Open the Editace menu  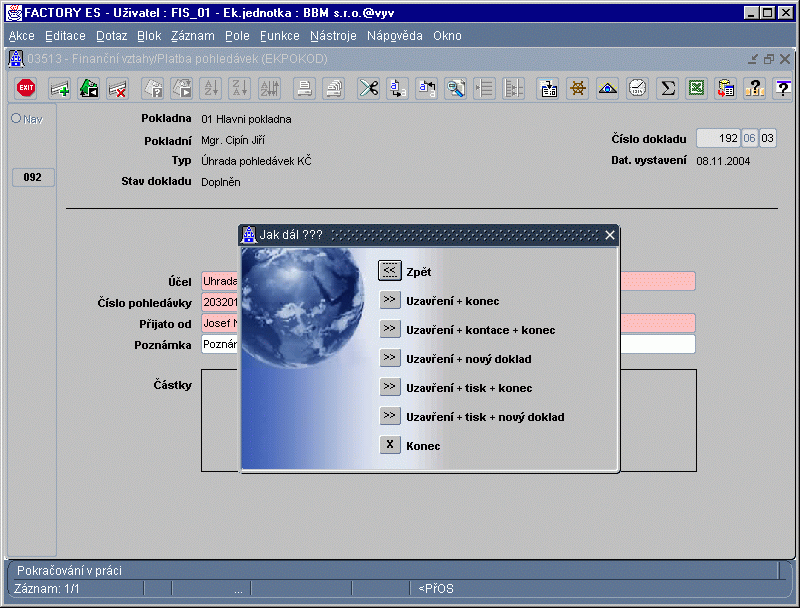tap(65, 36)
